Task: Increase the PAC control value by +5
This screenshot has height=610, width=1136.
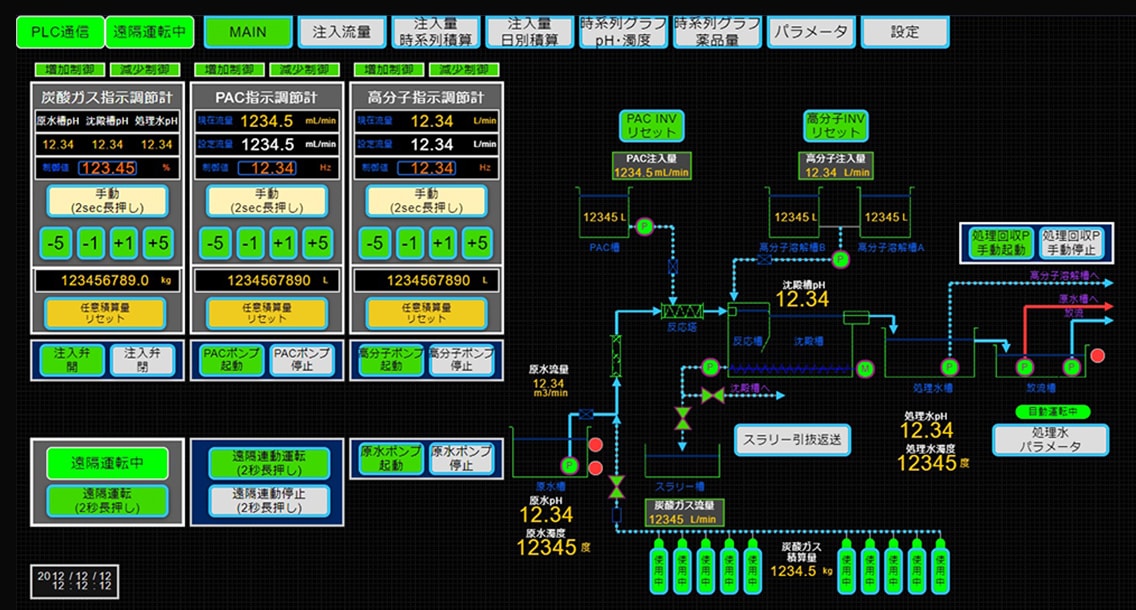Action: tap(317, 243)
